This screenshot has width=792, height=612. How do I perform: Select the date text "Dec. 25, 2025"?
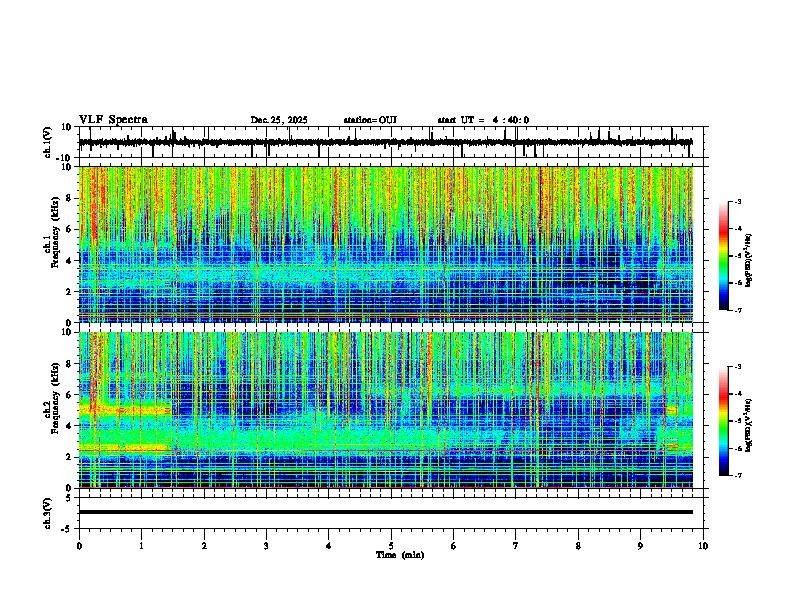coord(279,120)
